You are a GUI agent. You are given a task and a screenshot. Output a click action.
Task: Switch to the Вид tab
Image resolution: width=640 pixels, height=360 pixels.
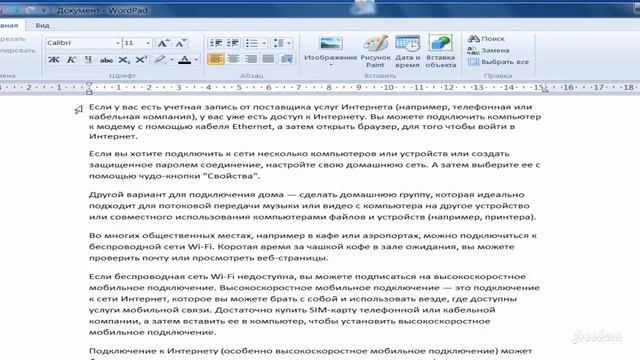click(x=42, y=25)
